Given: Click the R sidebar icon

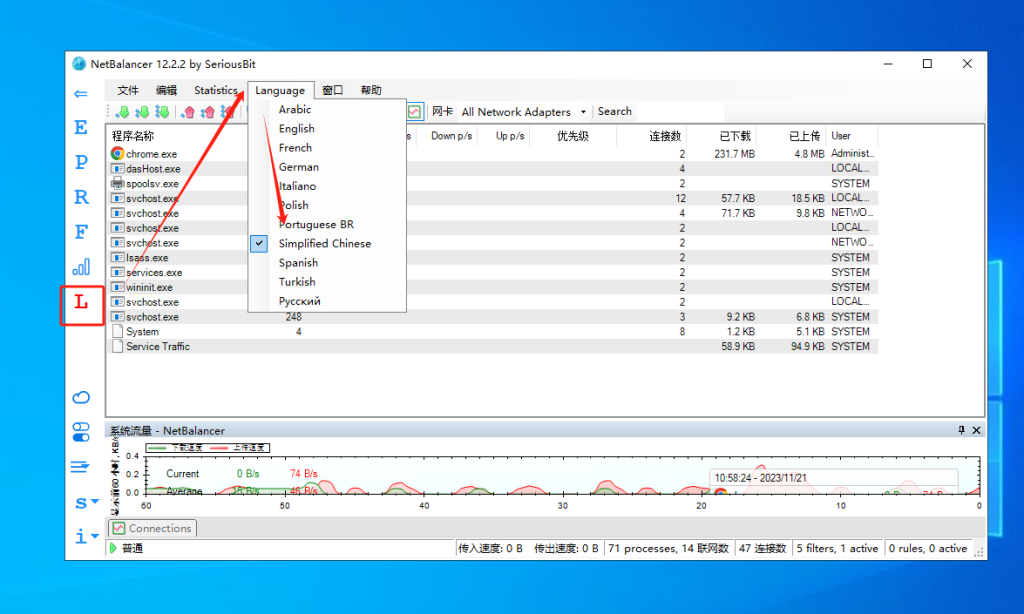Looking at the screenshot, I should click(81, 197).
